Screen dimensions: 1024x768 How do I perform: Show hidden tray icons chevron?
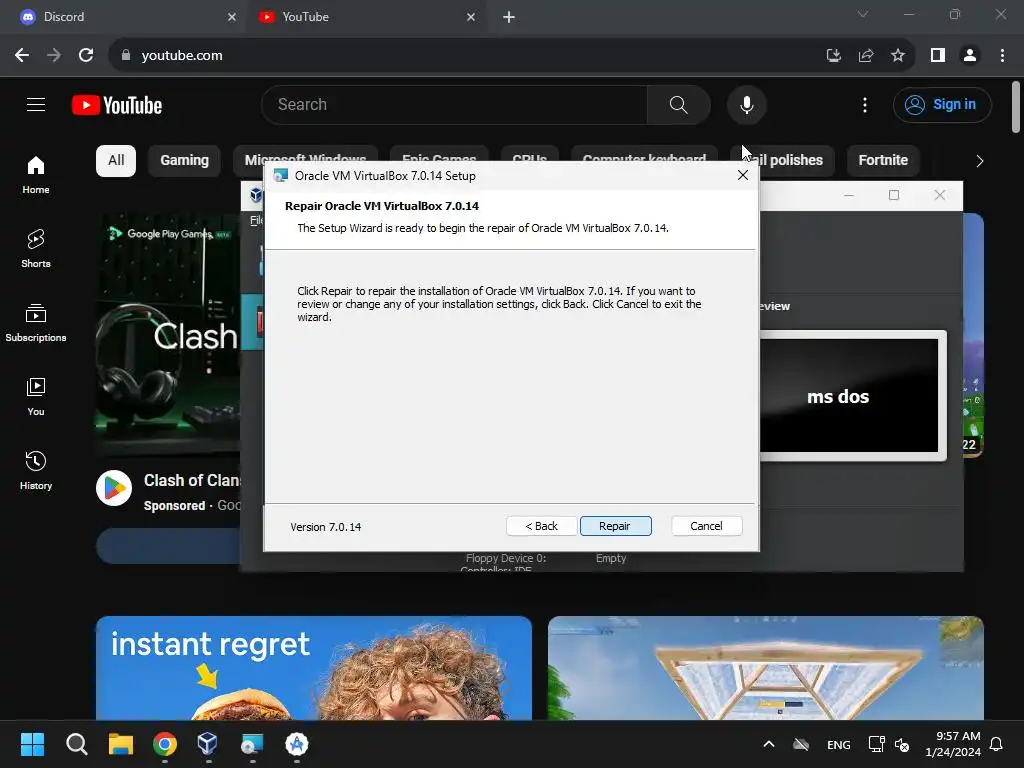(x=769, y=744)
